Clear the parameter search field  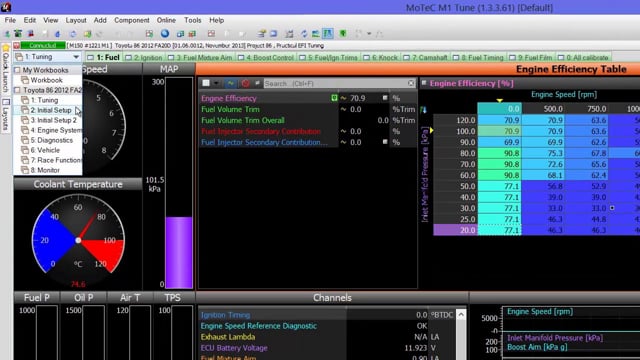coord(411,83)
